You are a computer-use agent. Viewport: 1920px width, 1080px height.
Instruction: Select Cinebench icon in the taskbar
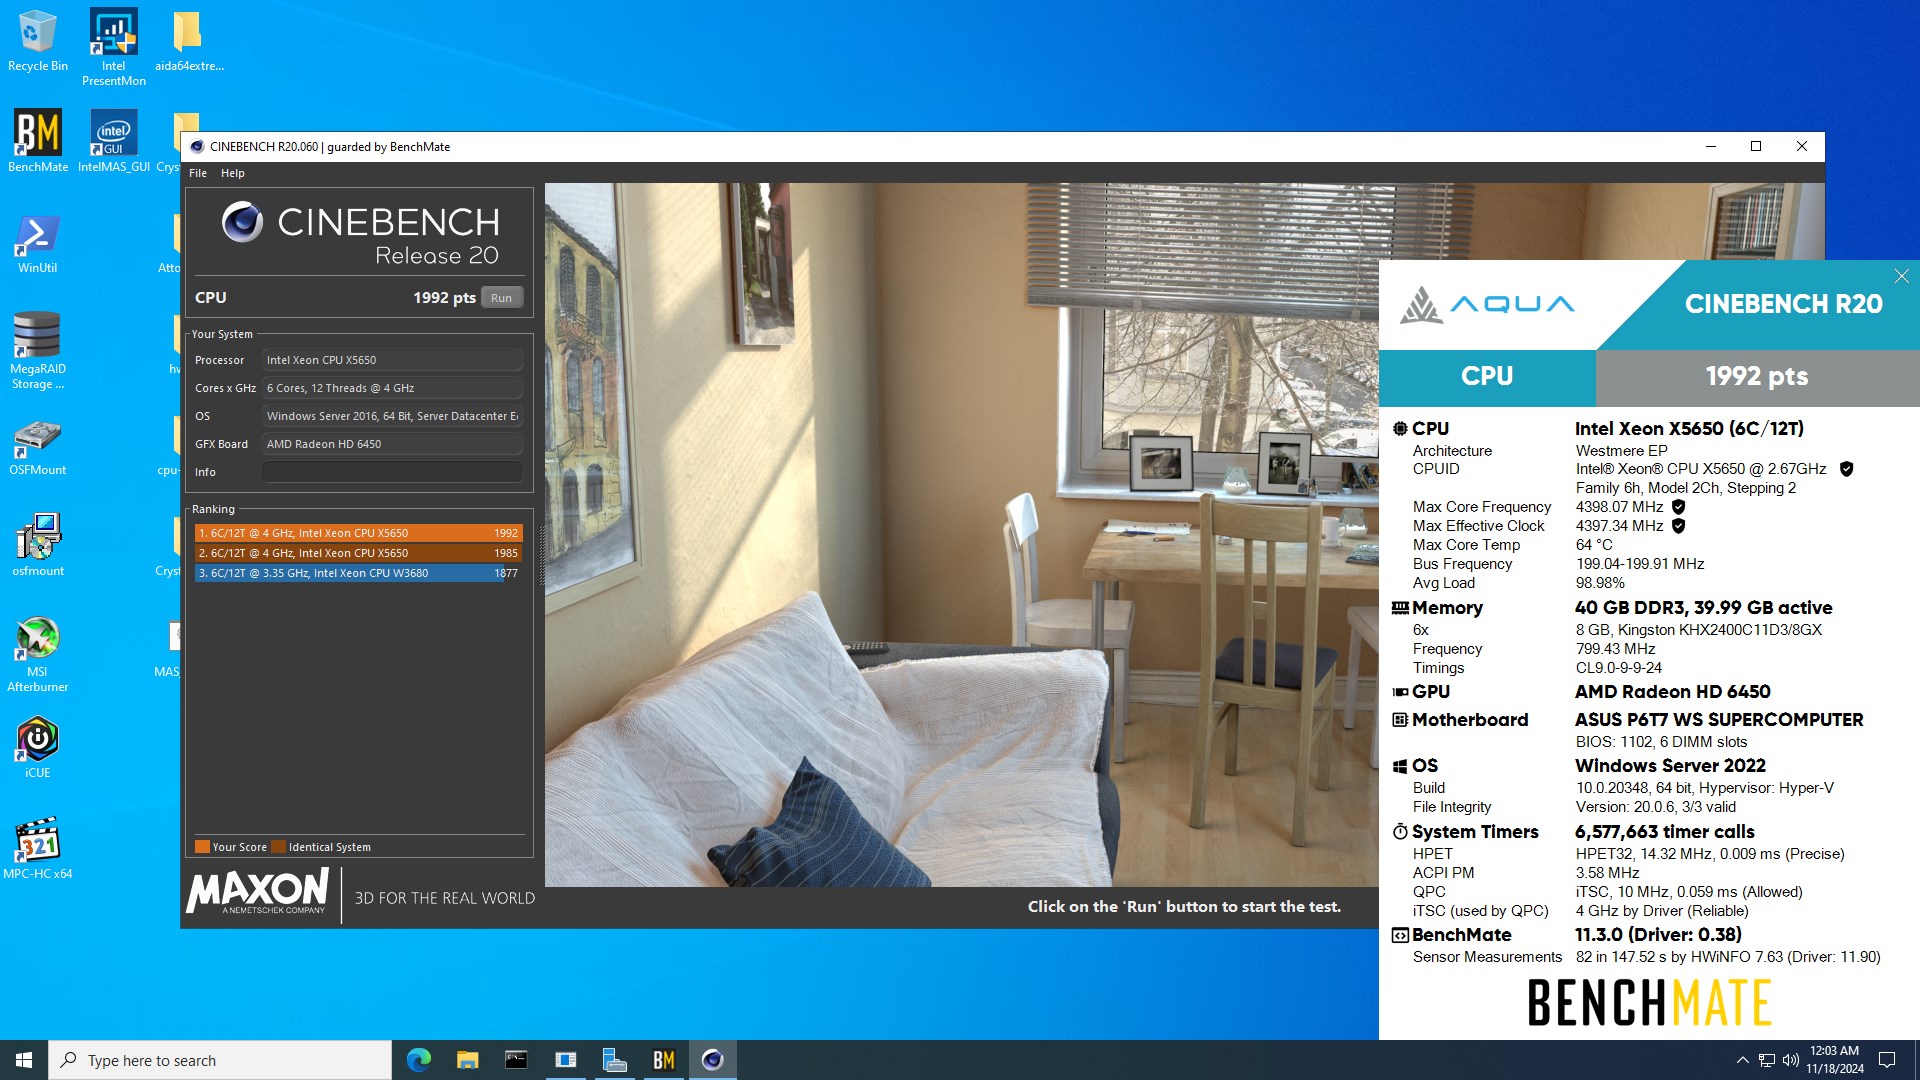pyautogui.click(x=712, y=1060)
